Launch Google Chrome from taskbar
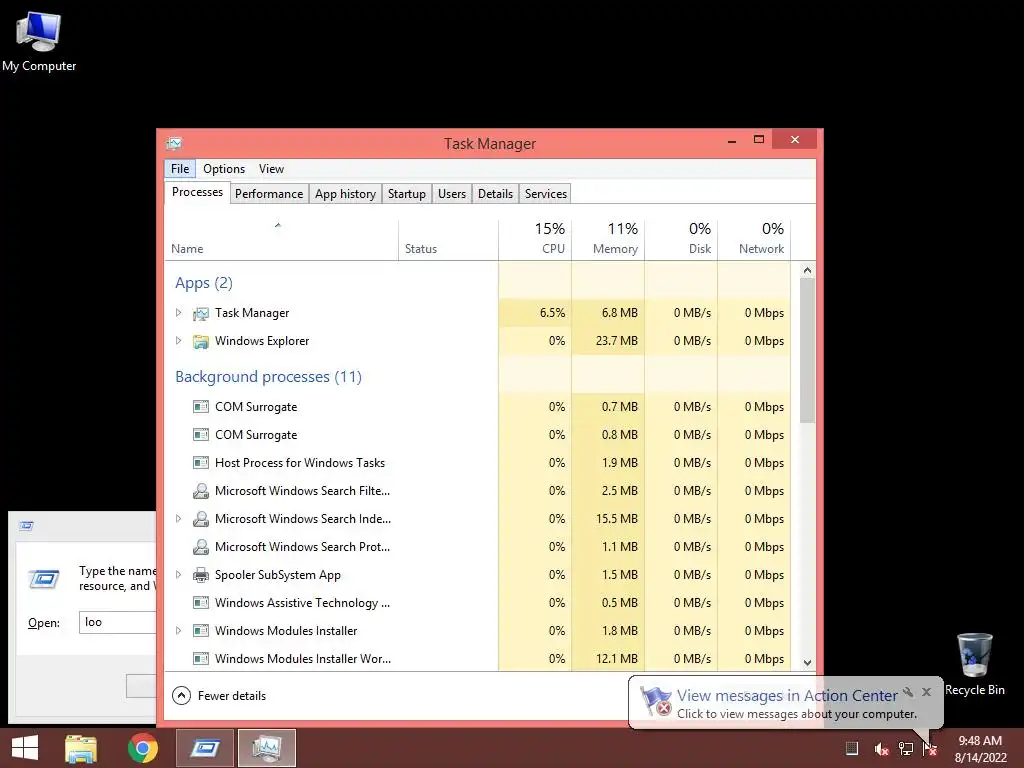1024x768 pixels. tap(143, 748)
